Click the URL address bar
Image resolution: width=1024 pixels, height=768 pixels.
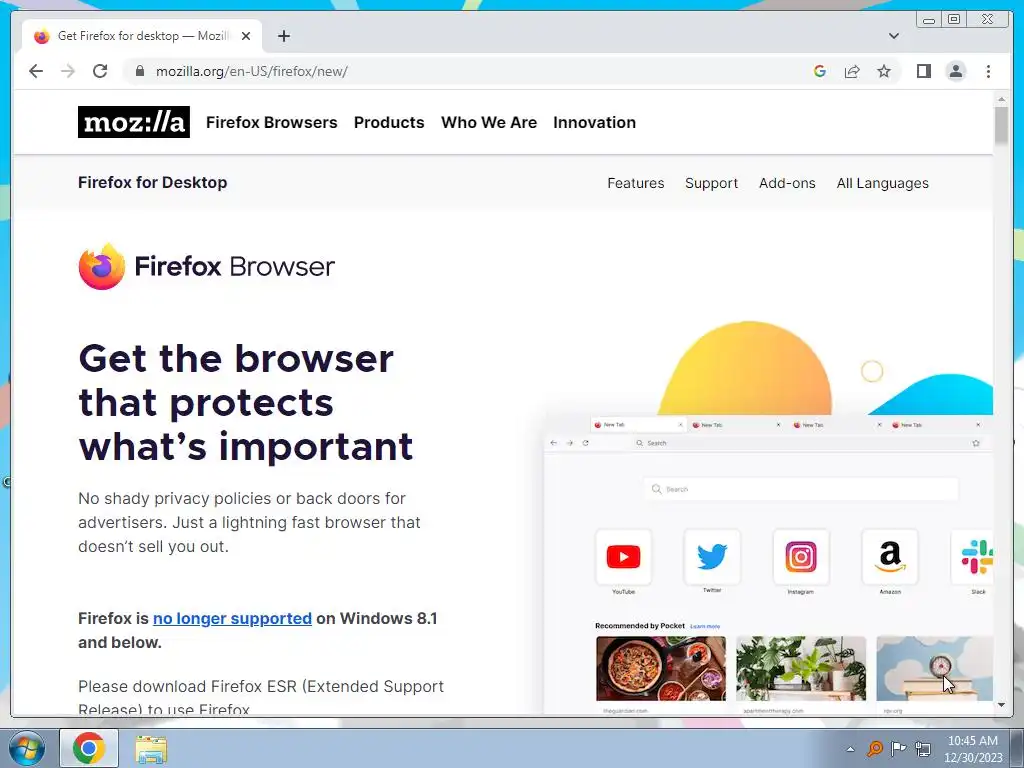tap(470, 71)
